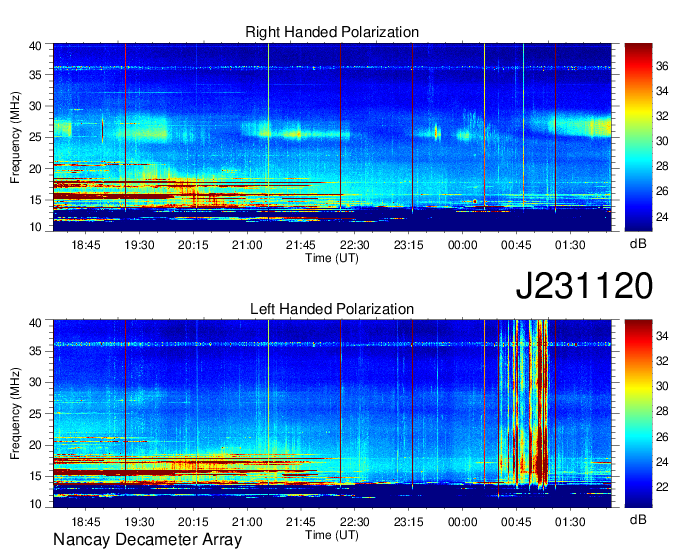Select 19:30 tick under the Right Handed plot
The width and height of the screenshot is (680, 552).
[x=139, y=245]
